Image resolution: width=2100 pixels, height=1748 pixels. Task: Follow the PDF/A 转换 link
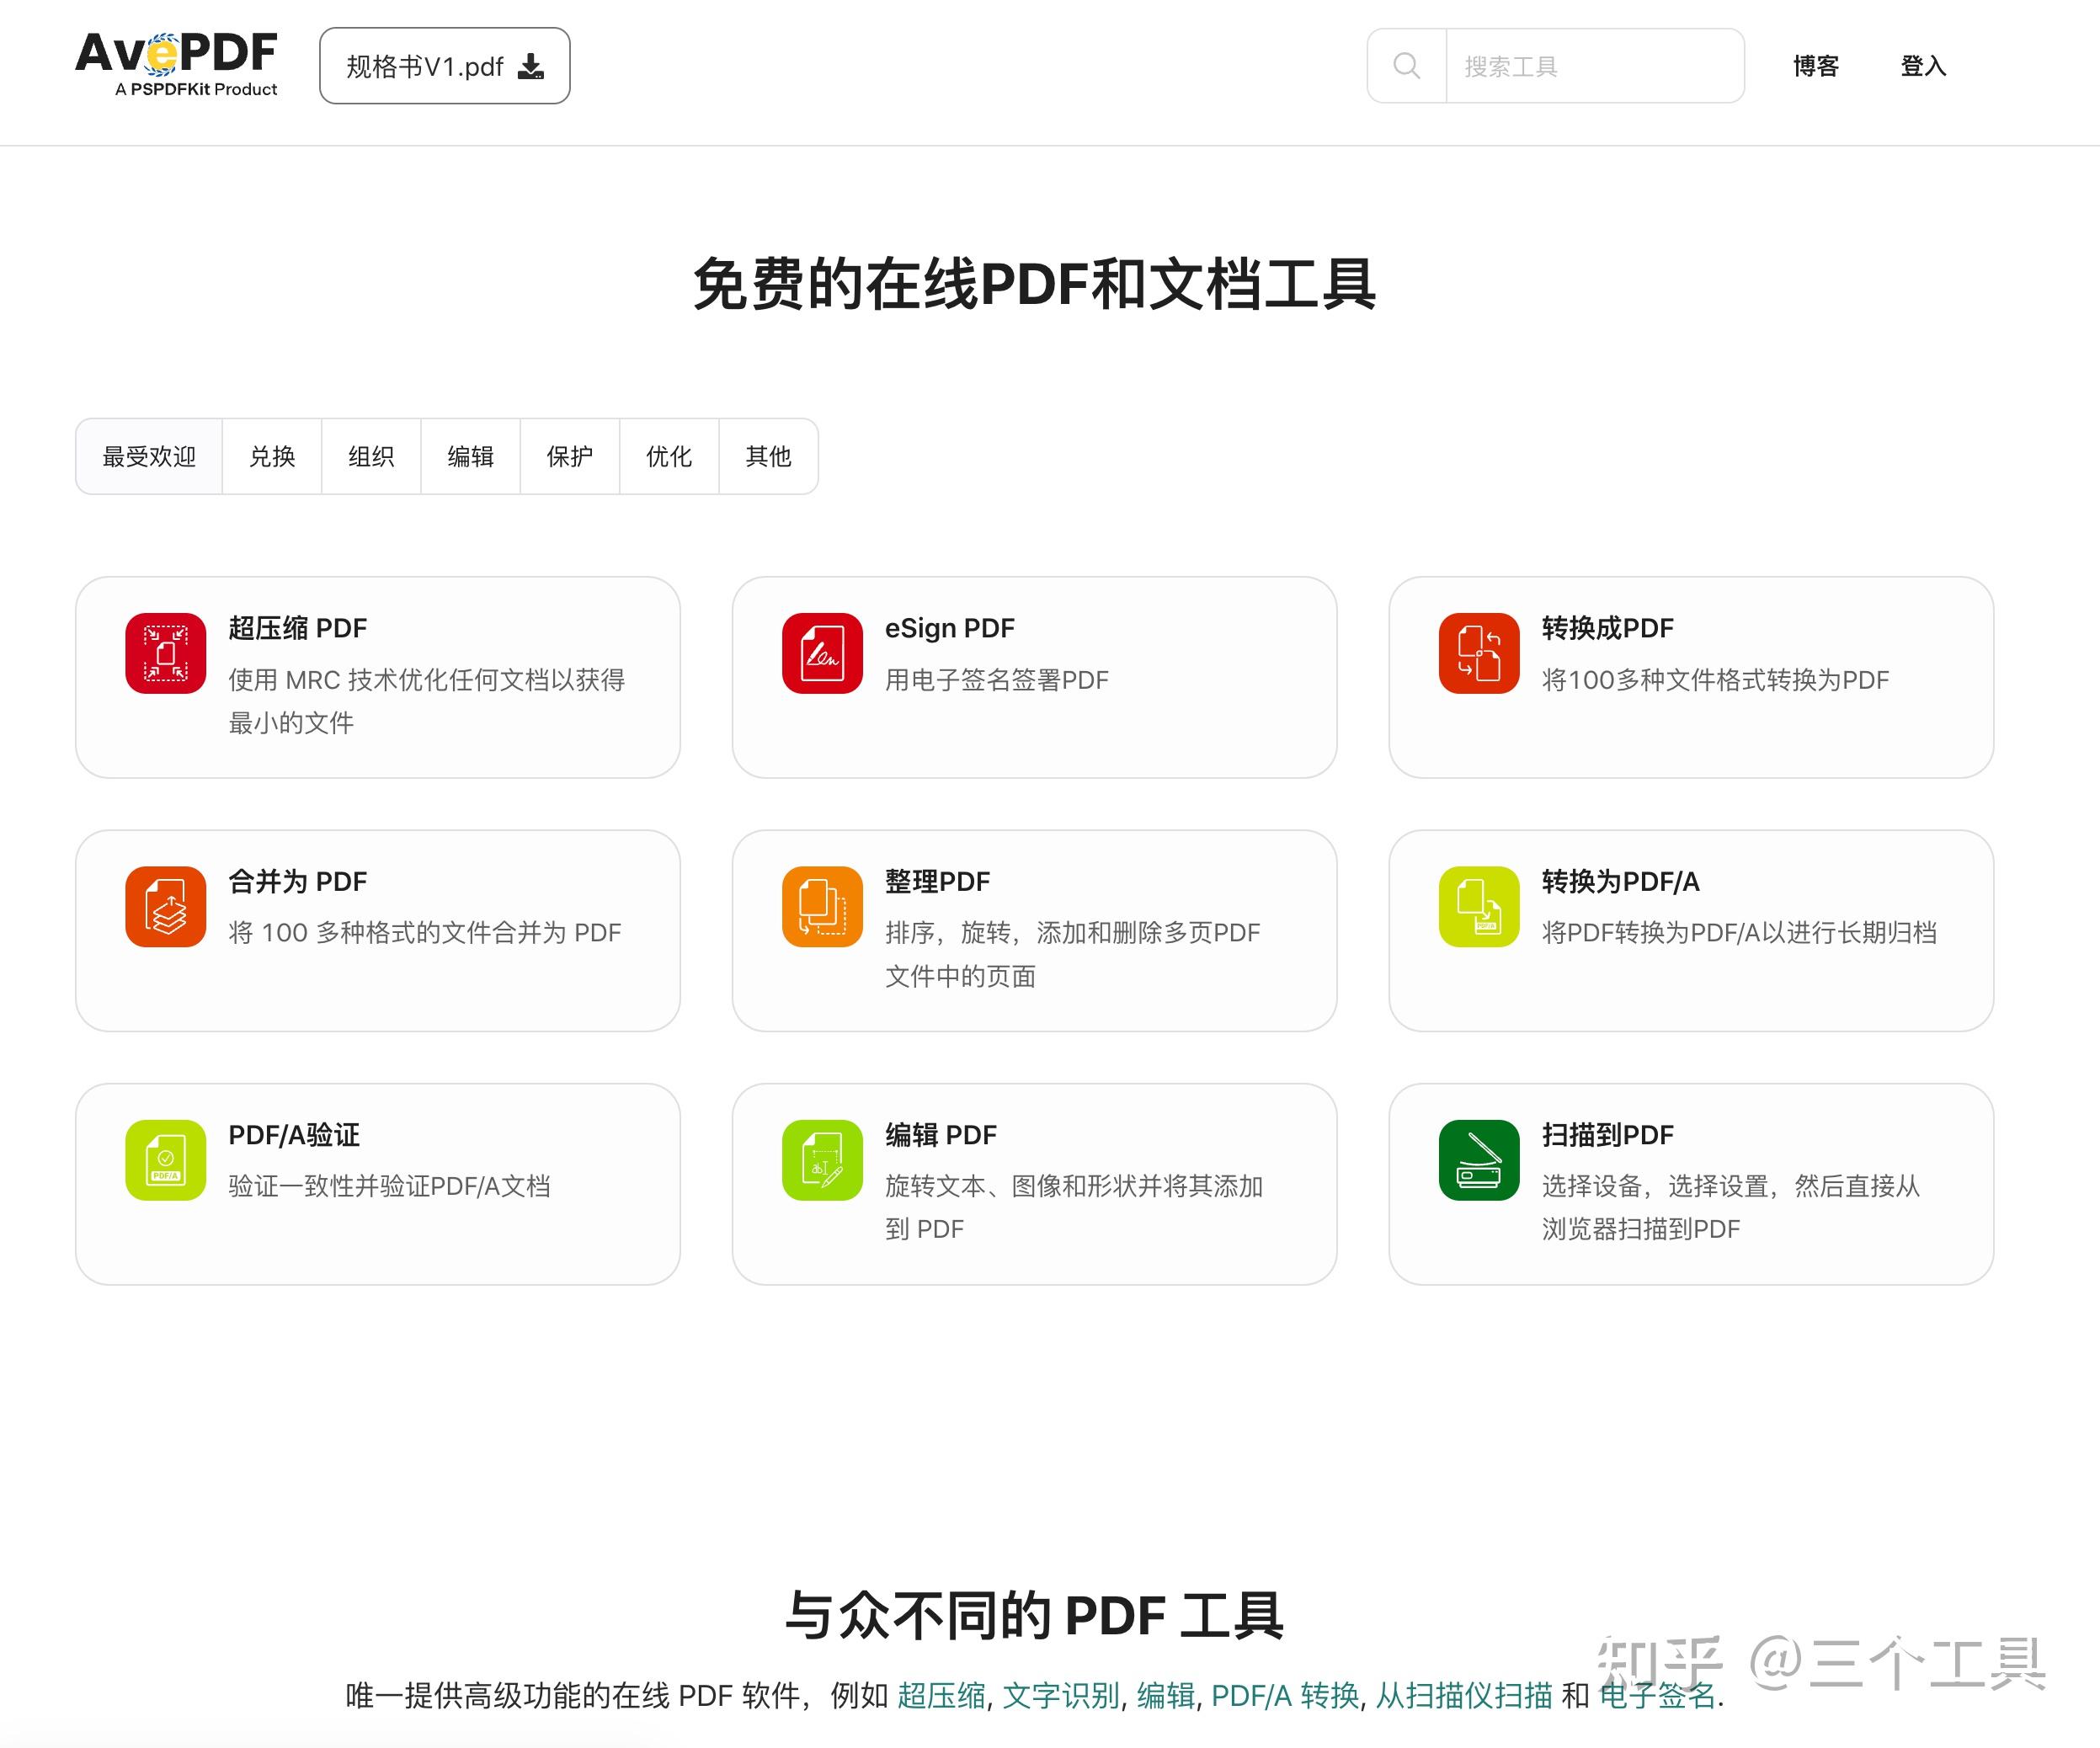(x=1285, y=1695)
